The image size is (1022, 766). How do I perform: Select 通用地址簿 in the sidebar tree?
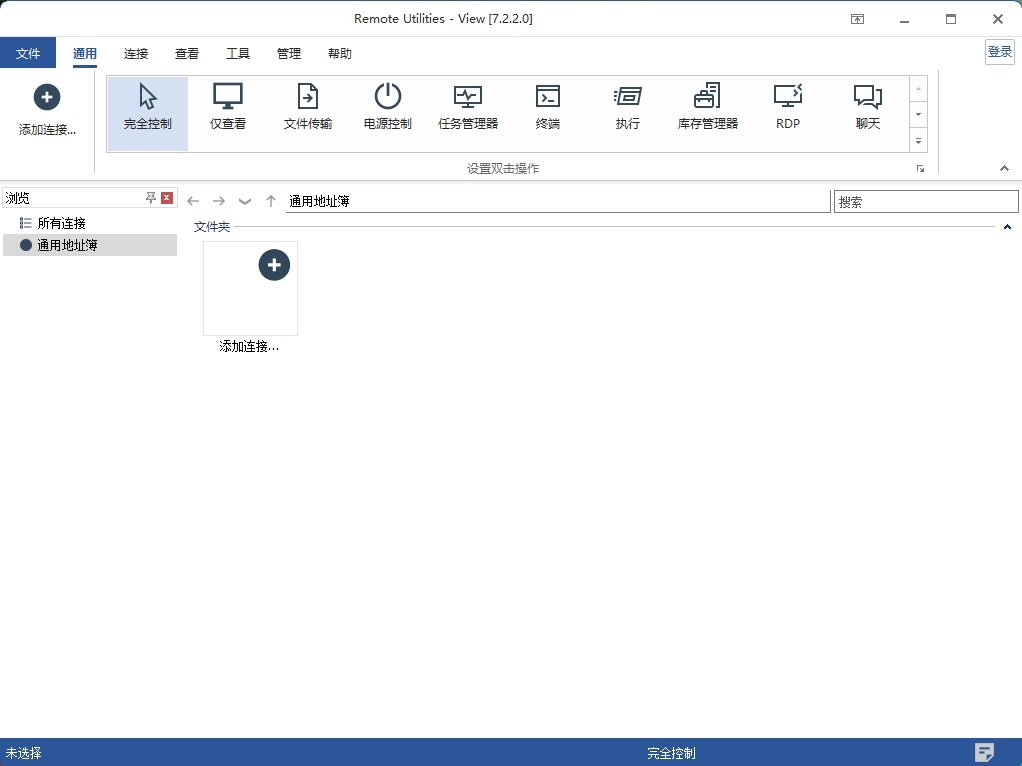click(x=67, y=245)
